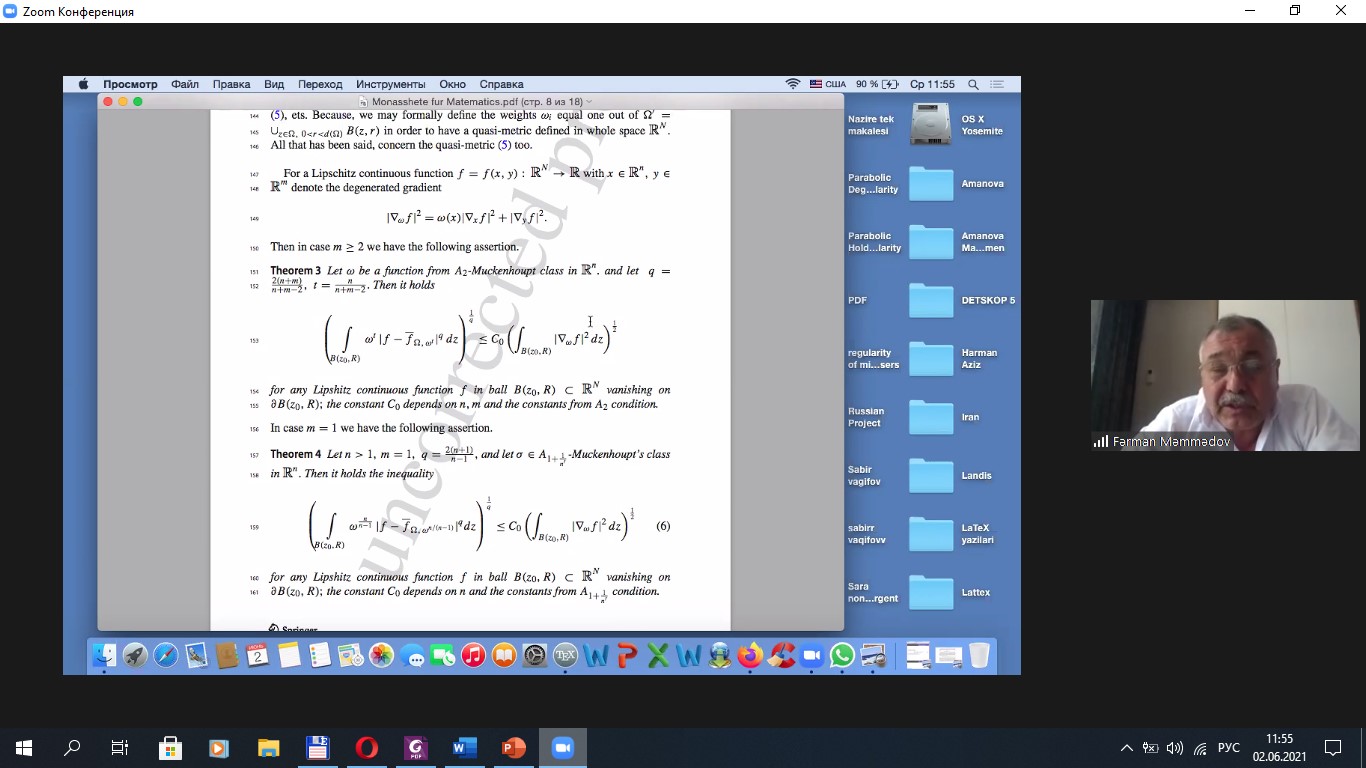Open the Файл menu
The width and height of the screenshot is (1366, 768).
(185, 85)
